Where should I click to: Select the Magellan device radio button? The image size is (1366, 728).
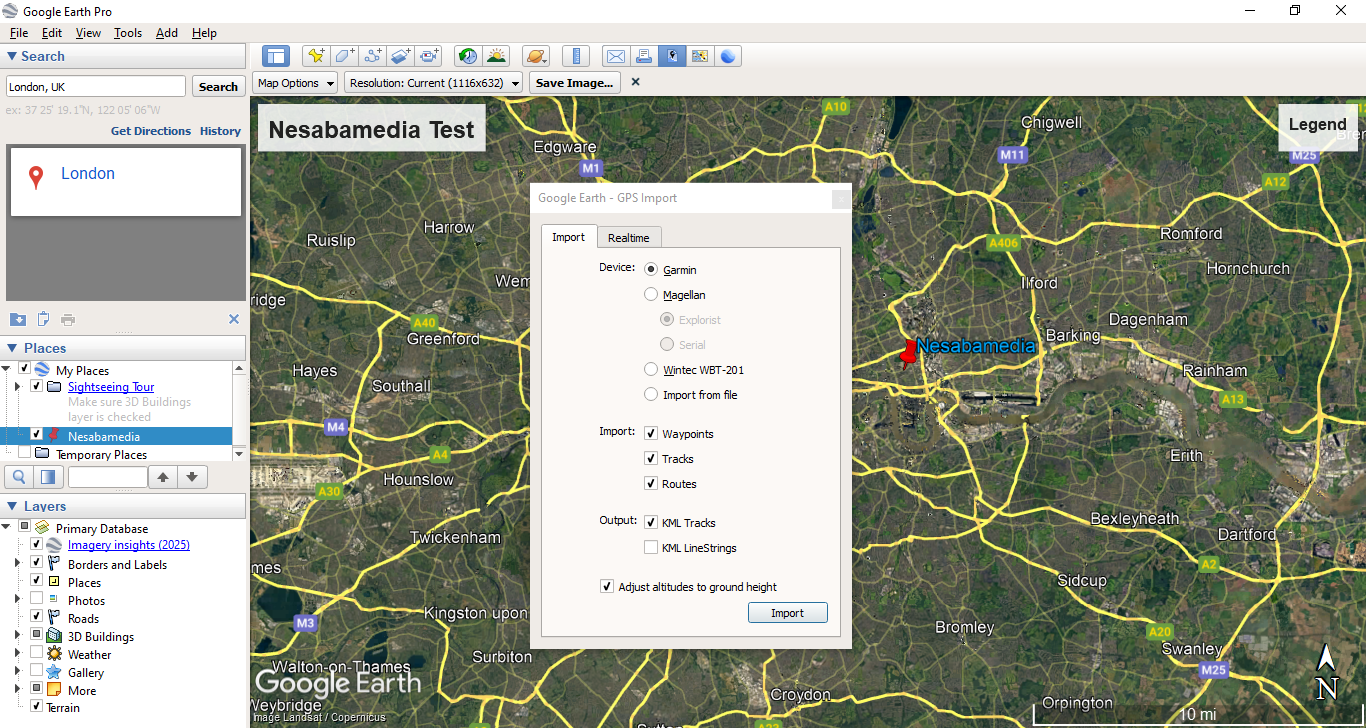pyautogui.click(x=652, y=295)
